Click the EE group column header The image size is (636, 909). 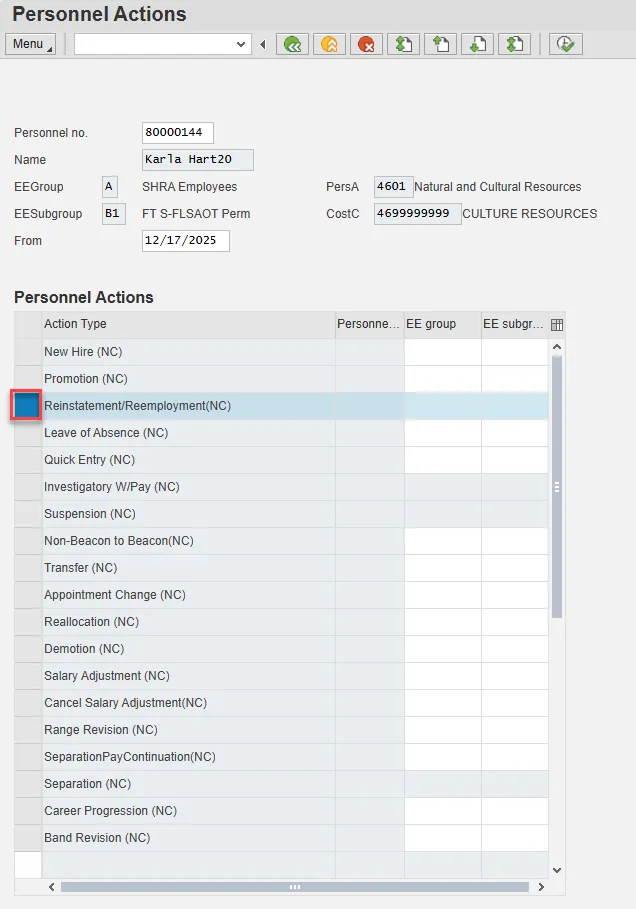442,324
